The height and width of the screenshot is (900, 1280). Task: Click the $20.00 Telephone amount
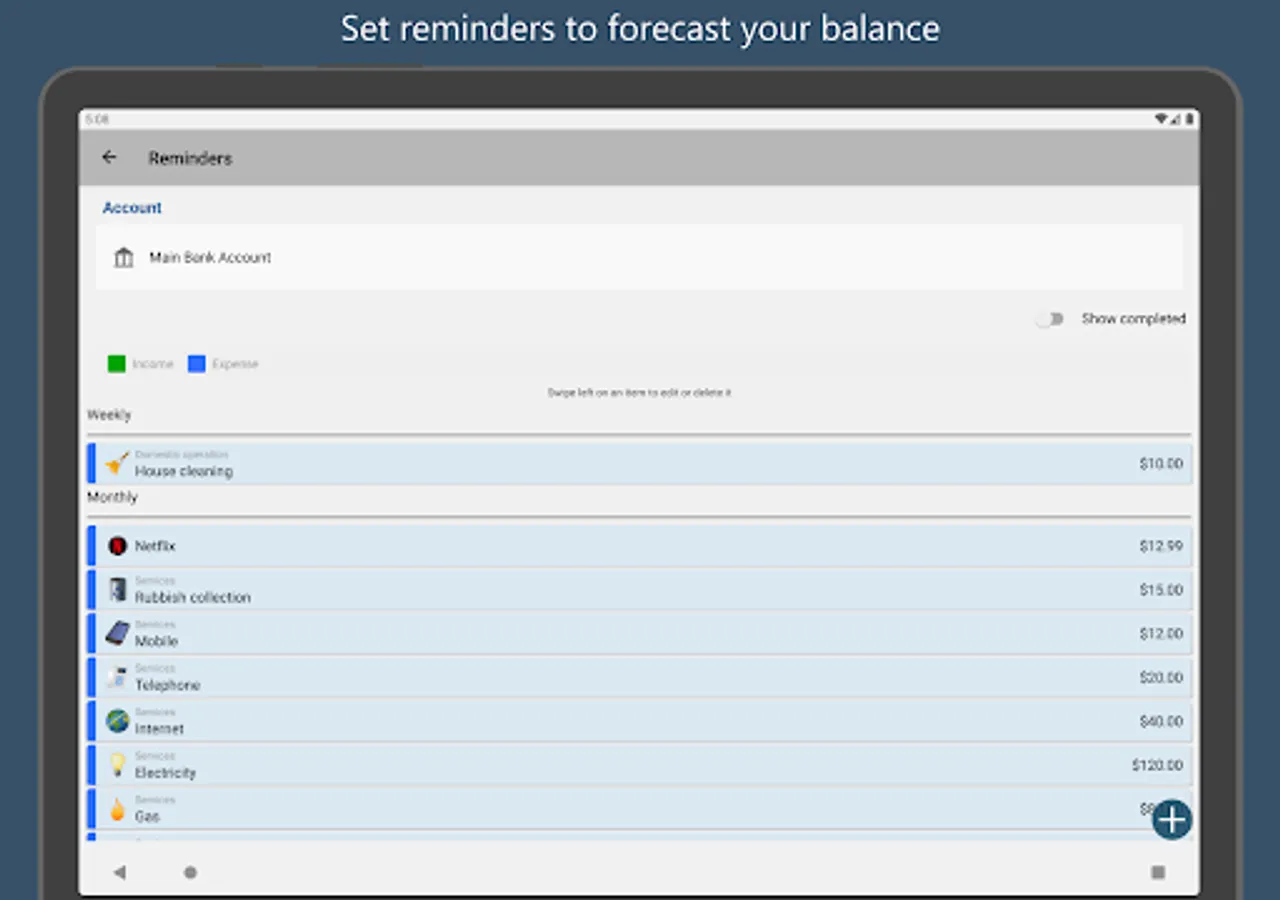pyautogui.click(x=1161, y=678)
